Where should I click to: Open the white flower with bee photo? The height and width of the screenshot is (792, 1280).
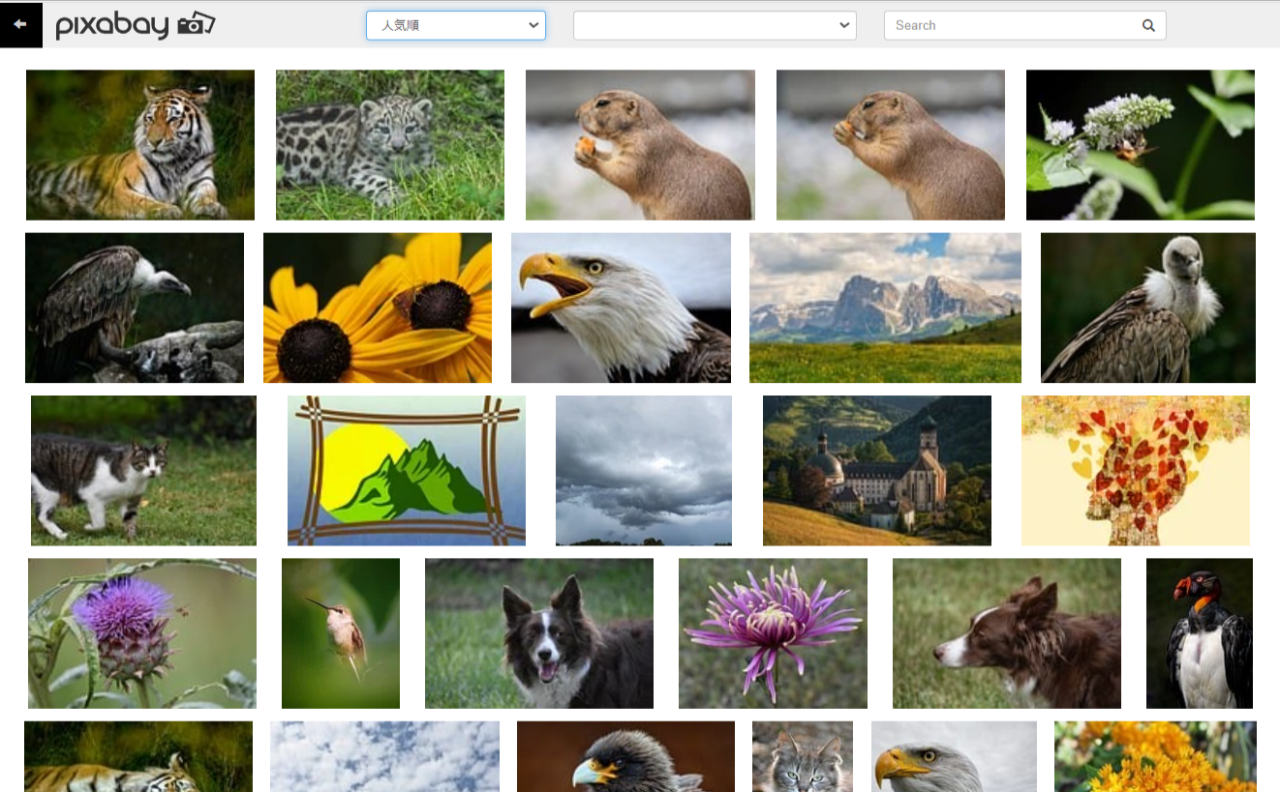click(1140, 145)
